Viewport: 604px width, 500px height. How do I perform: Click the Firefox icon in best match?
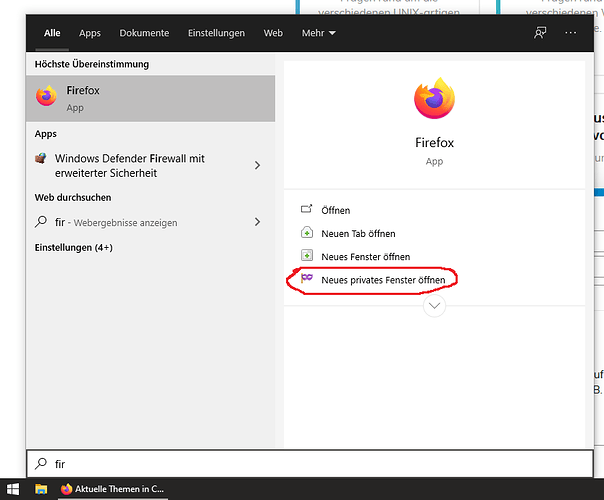46,96
